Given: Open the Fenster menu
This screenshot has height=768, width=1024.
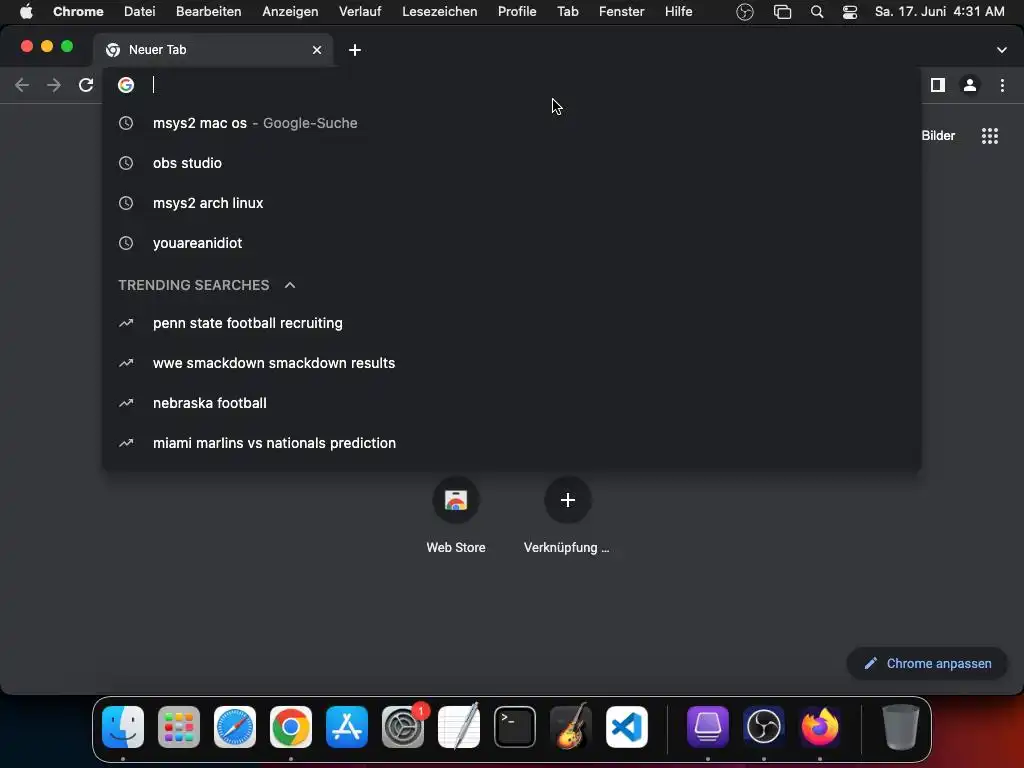Looking at the screenshot, I should pyautogui.click(x=621, y=11).
